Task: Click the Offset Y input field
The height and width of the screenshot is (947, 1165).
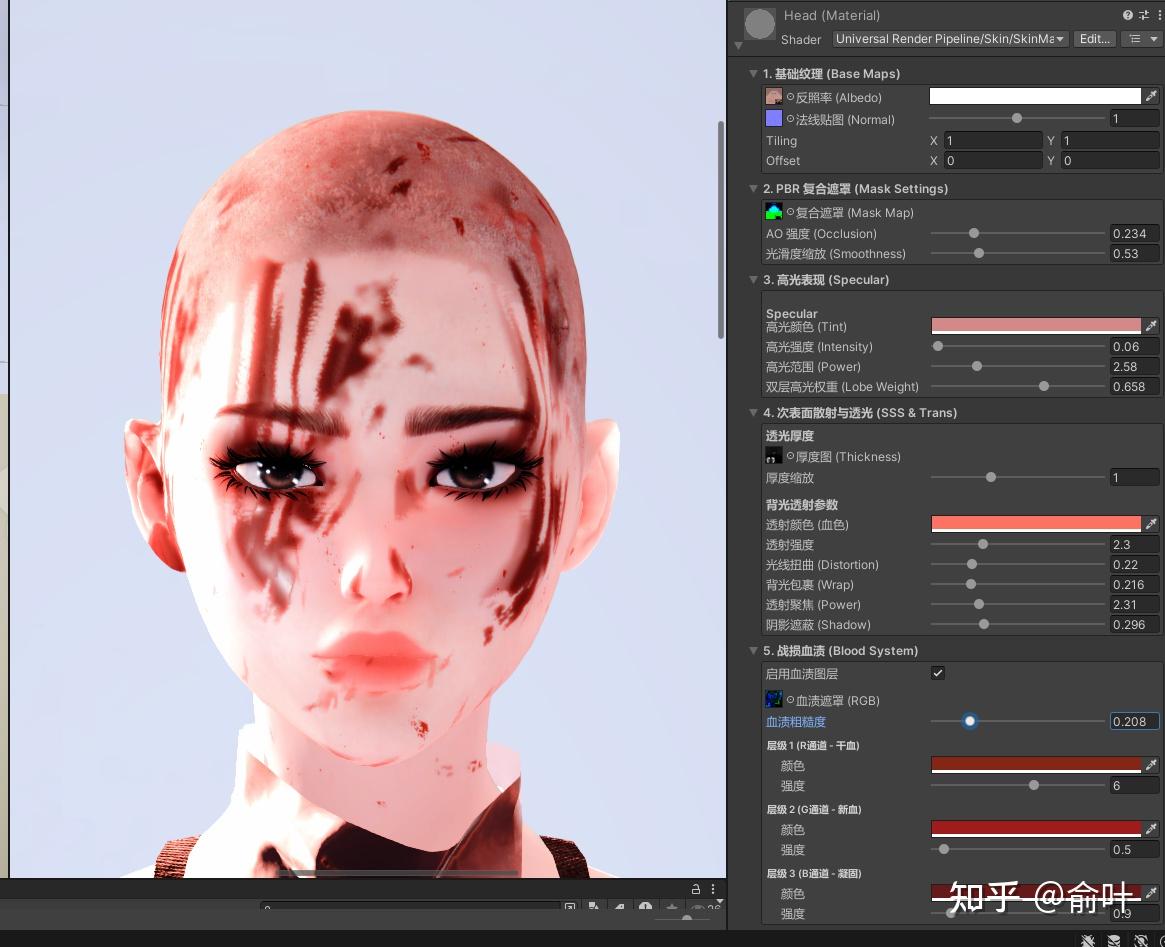Action: coord(1109,160)
